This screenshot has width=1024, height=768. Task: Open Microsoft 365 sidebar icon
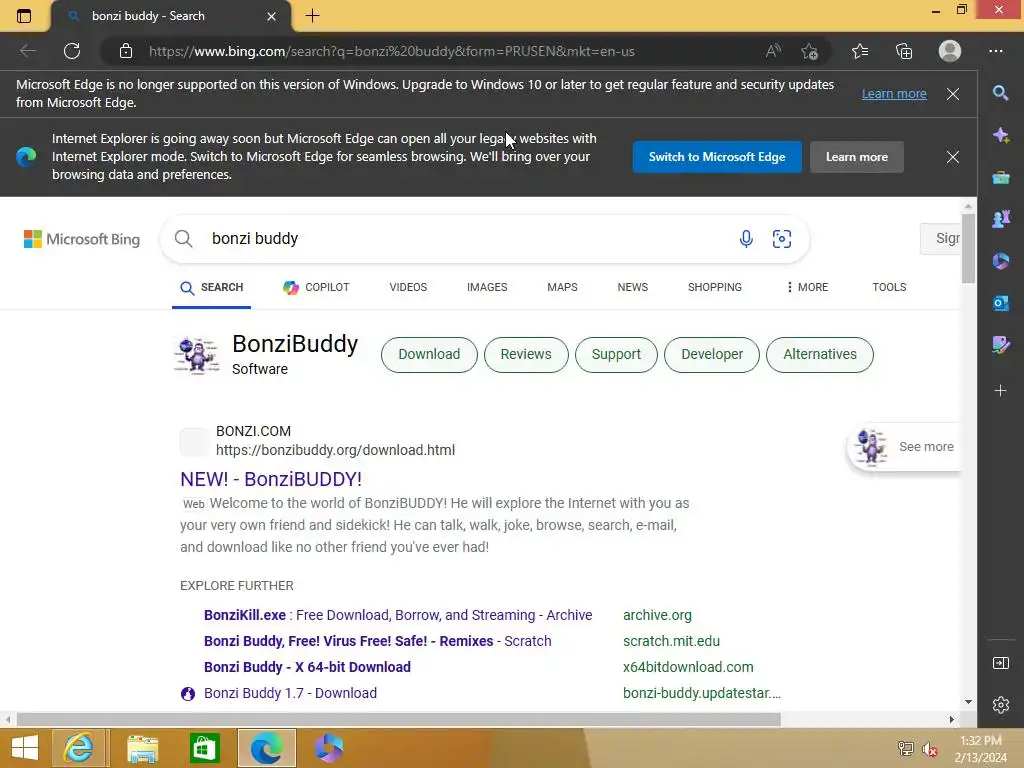1000,261
